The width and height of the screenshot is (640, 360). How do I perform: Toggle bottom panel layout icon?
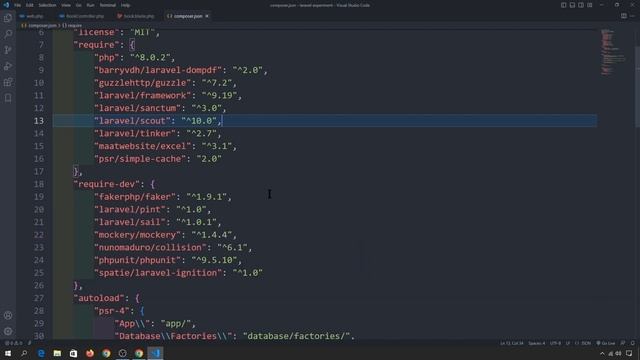pos(572,5)
